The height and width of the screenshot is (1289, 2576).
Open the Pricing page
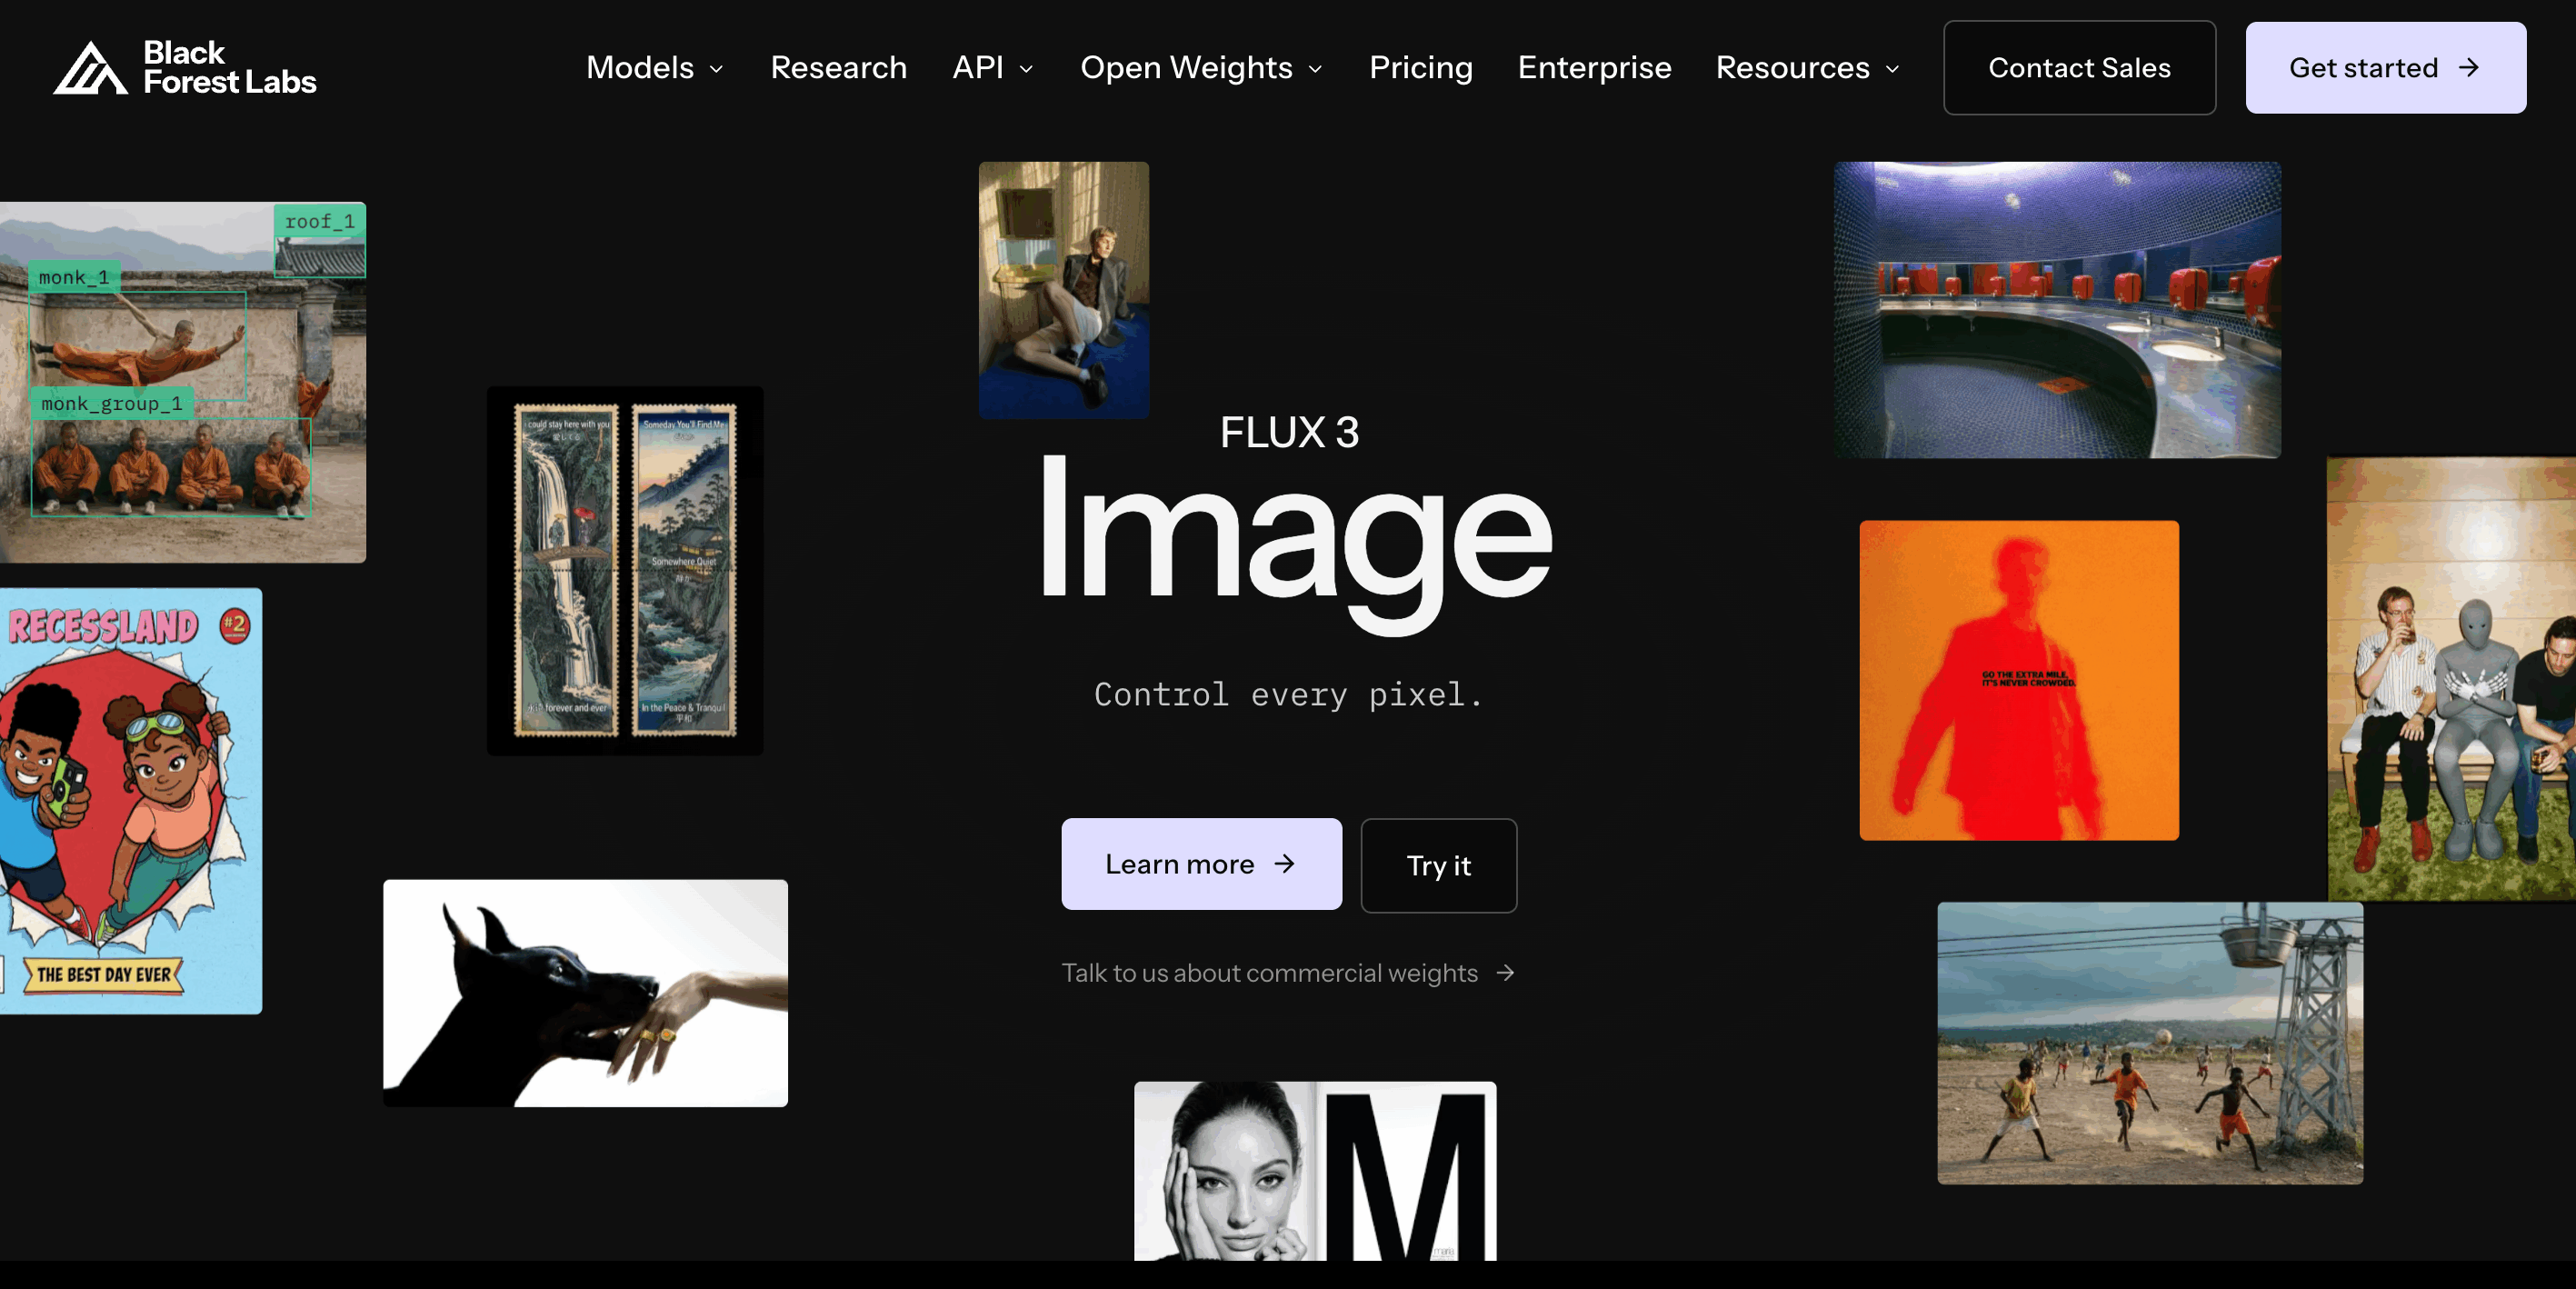pos(1420,67)
